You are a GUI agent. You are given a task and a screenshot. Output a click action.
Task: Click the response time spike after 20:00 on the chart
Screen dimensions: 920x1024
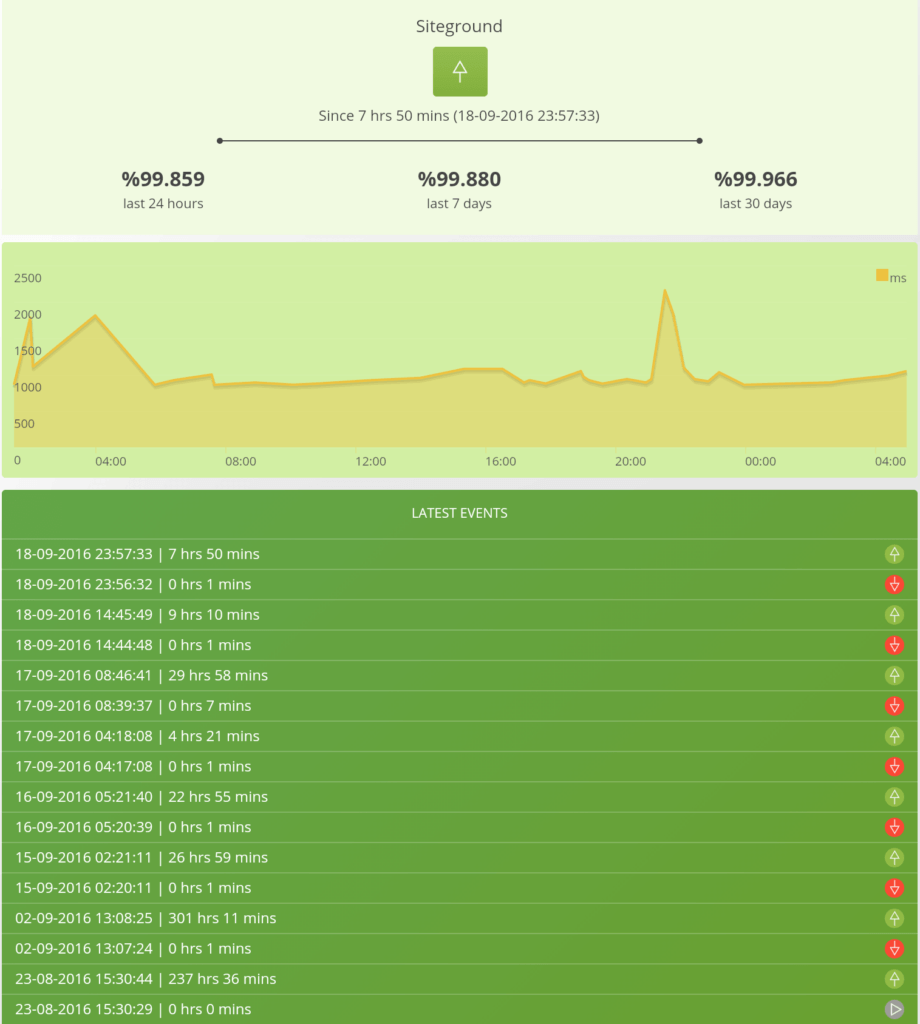[665, 291]
